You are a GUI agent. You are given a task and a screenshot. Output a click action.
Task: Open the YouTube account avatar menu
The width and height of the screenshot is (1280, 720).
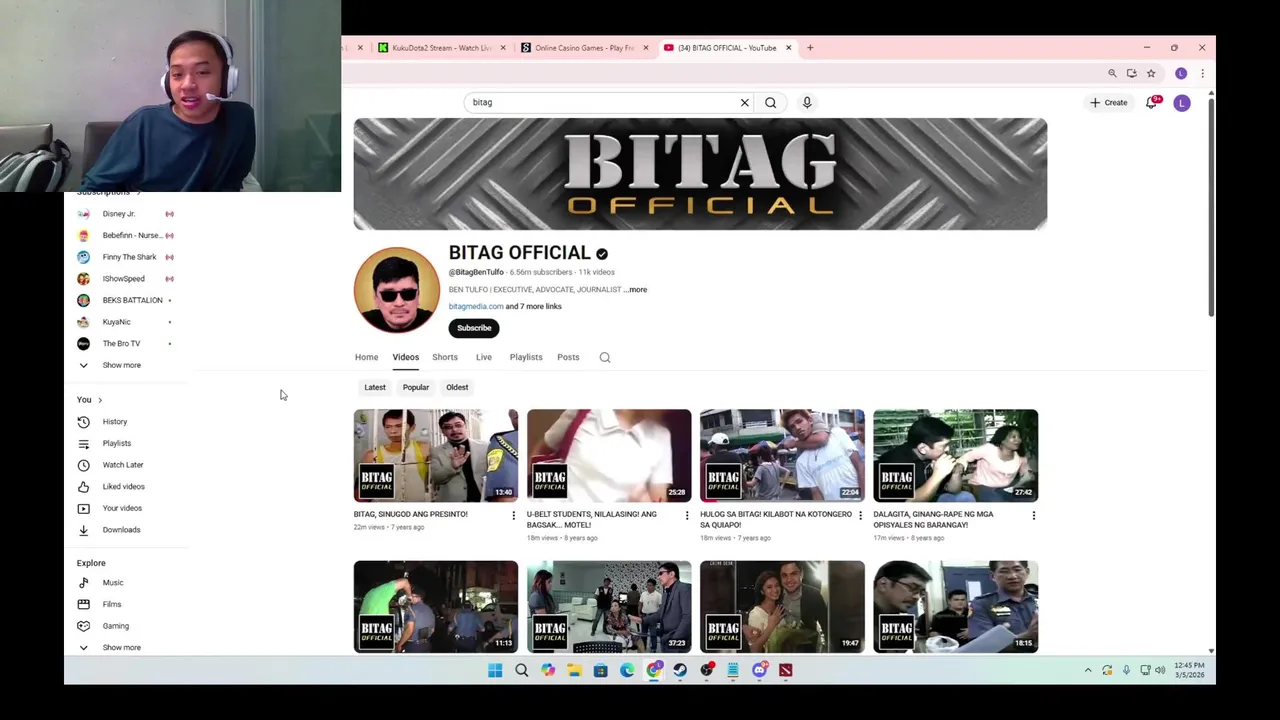coord(1182,102)
